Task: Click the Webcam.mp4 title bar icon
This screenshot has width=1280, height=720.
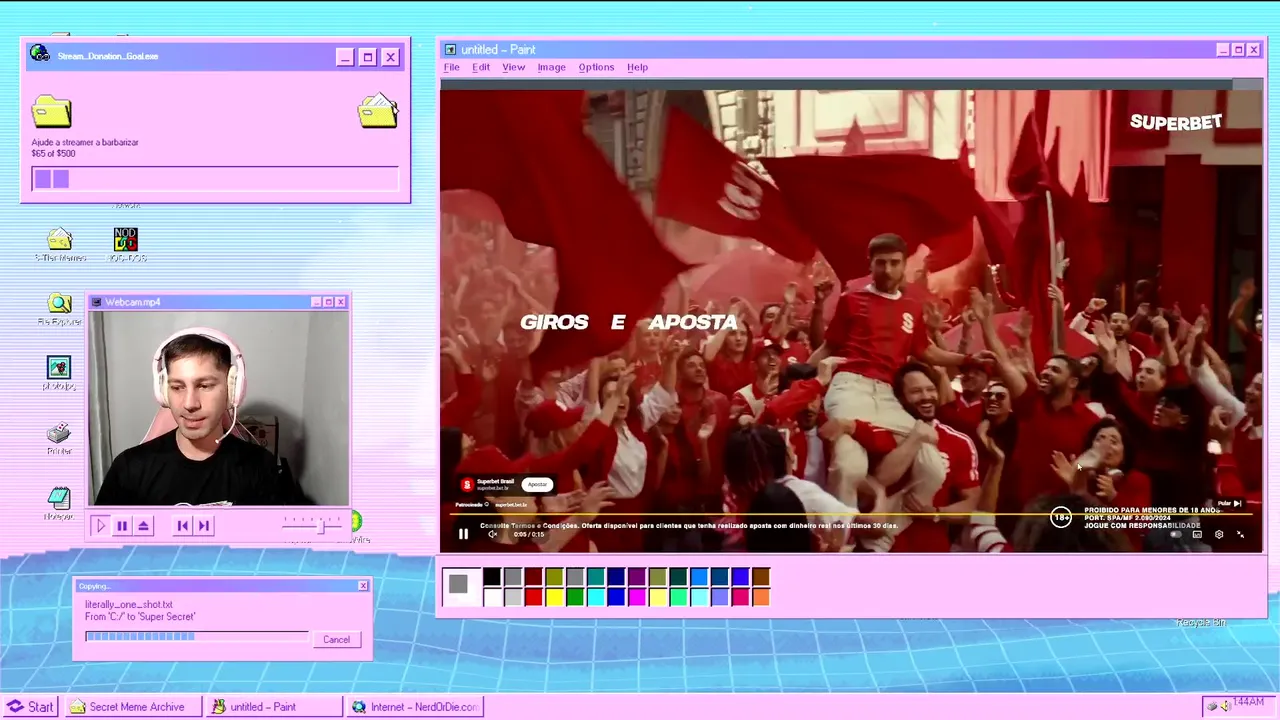Action: point(97,302)
